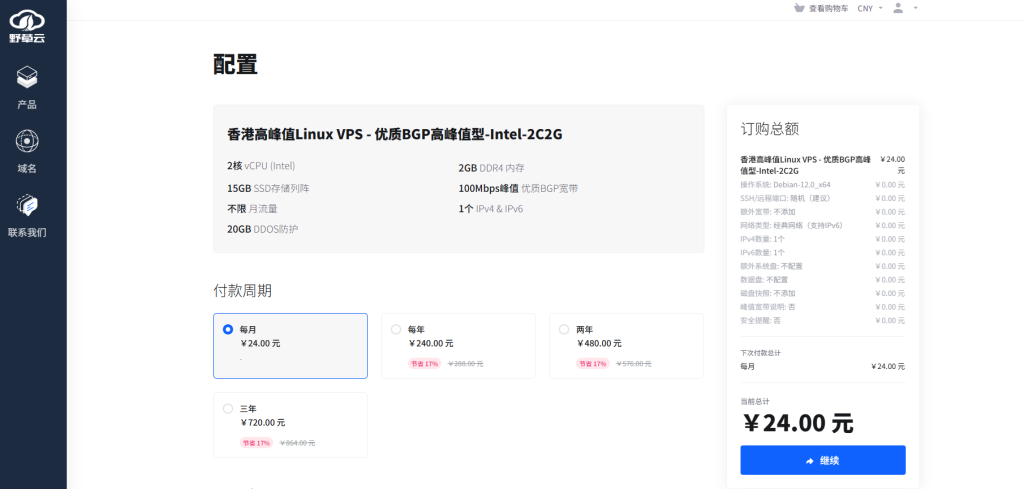Select the 两年 two-year billing radio
The width and height of the screenshot is (1024, 489).
564,329
